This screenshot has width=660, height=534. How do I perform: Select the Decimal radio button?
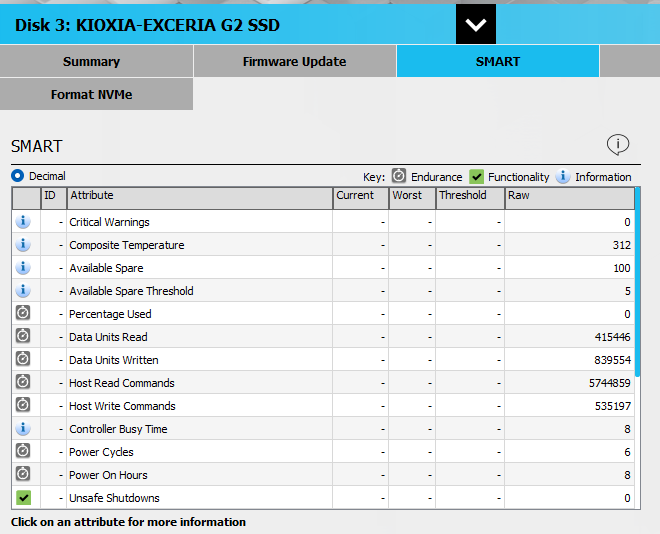pos(18,175)
